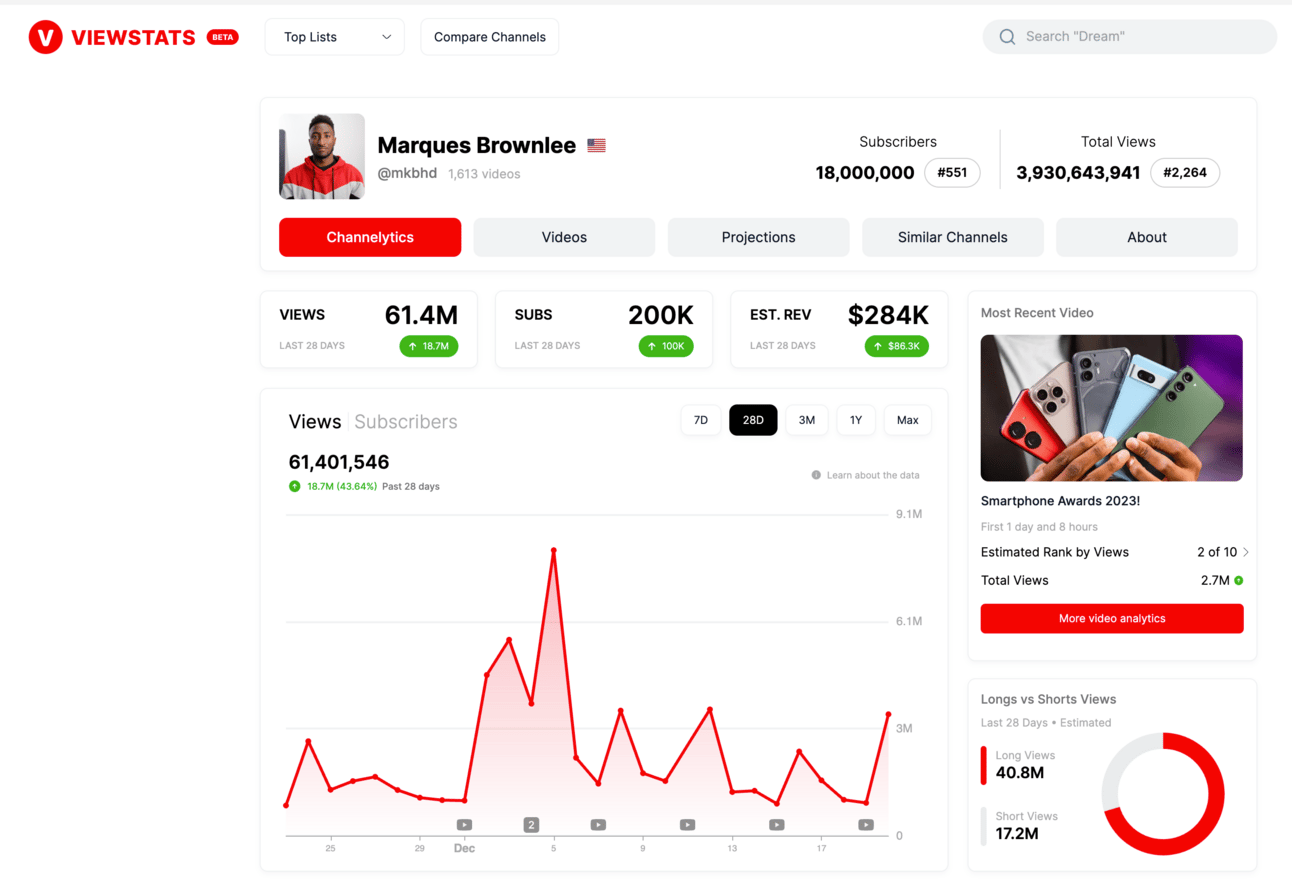Viewport: 1292px width, 881px height.
Task: Open the Smartphone Awards 2023 video thumbnail
Action: pos(1112,408)
